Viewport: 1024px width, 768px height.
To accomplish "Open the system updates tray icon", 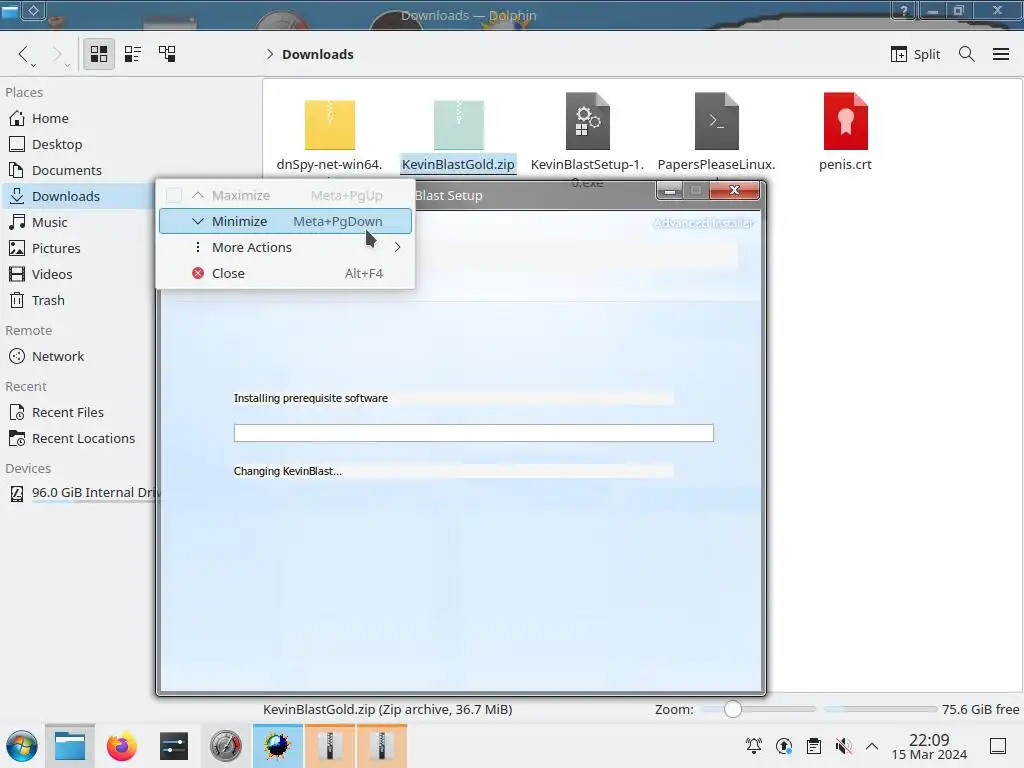I will (x=784, y=746).
